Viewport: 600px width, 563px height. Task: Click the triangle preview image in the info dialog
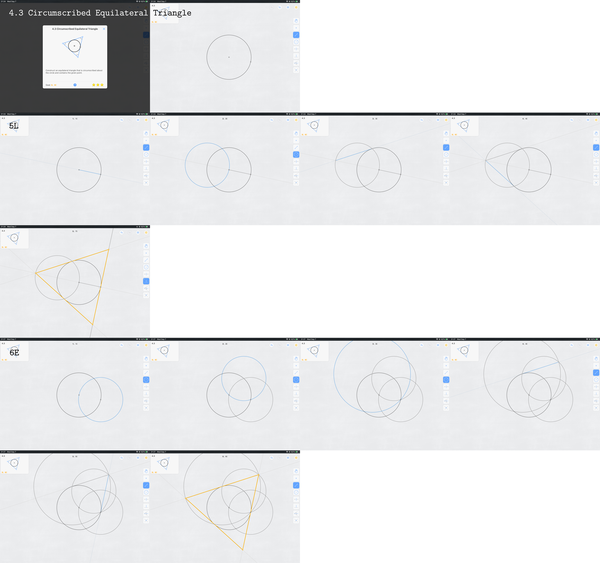(x=73, y=46)
